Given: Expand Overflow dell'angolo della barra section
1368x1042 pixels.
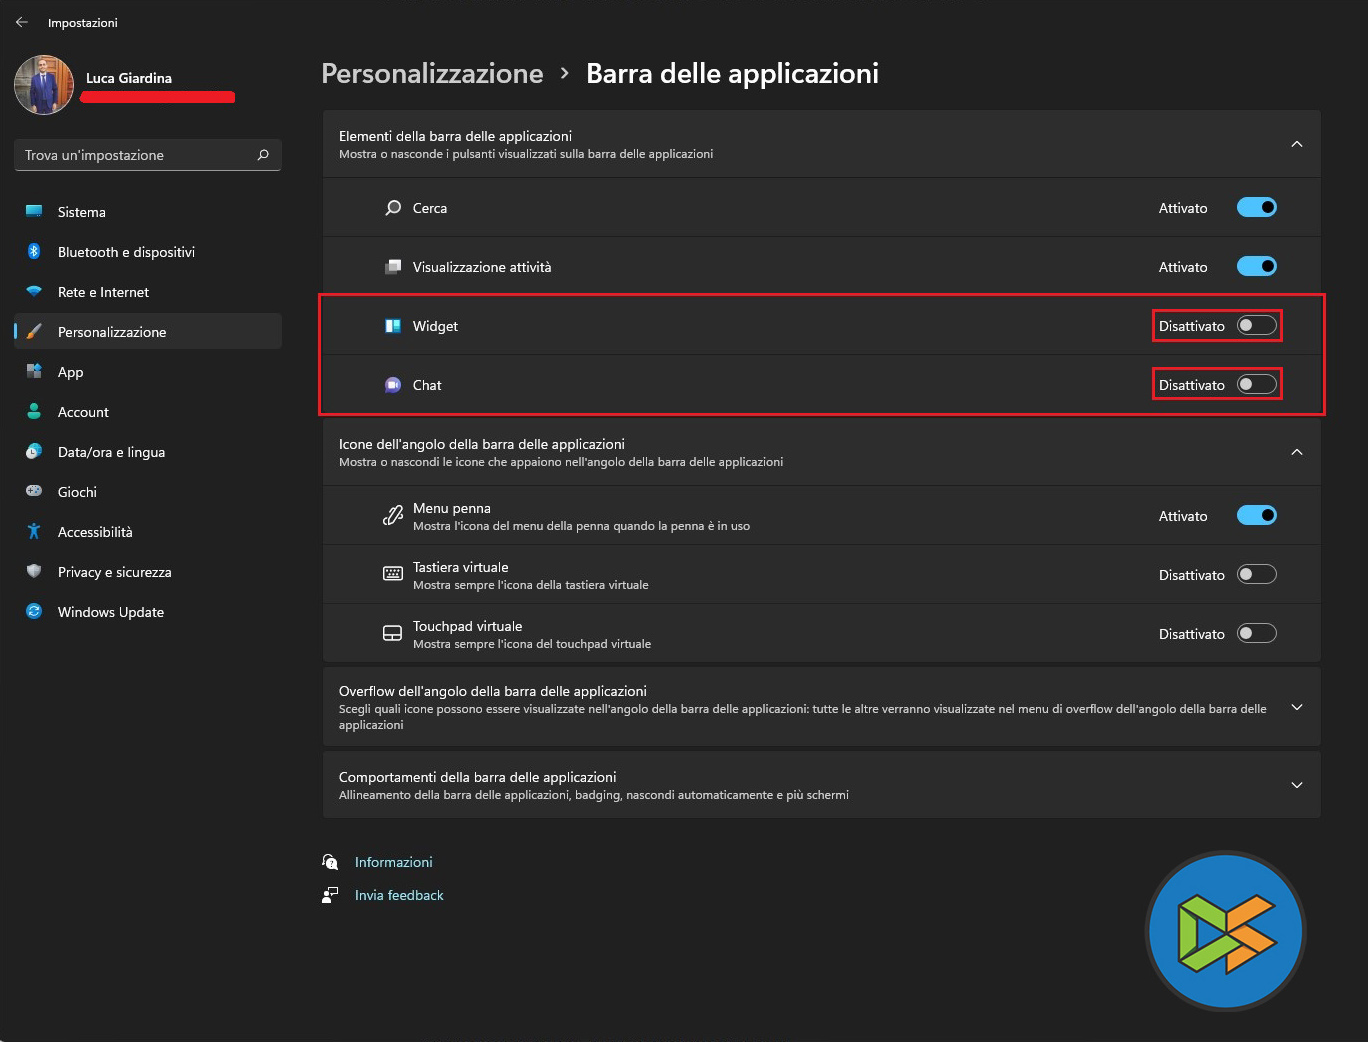Looking at the screenshot, I should click(1297, 707).
